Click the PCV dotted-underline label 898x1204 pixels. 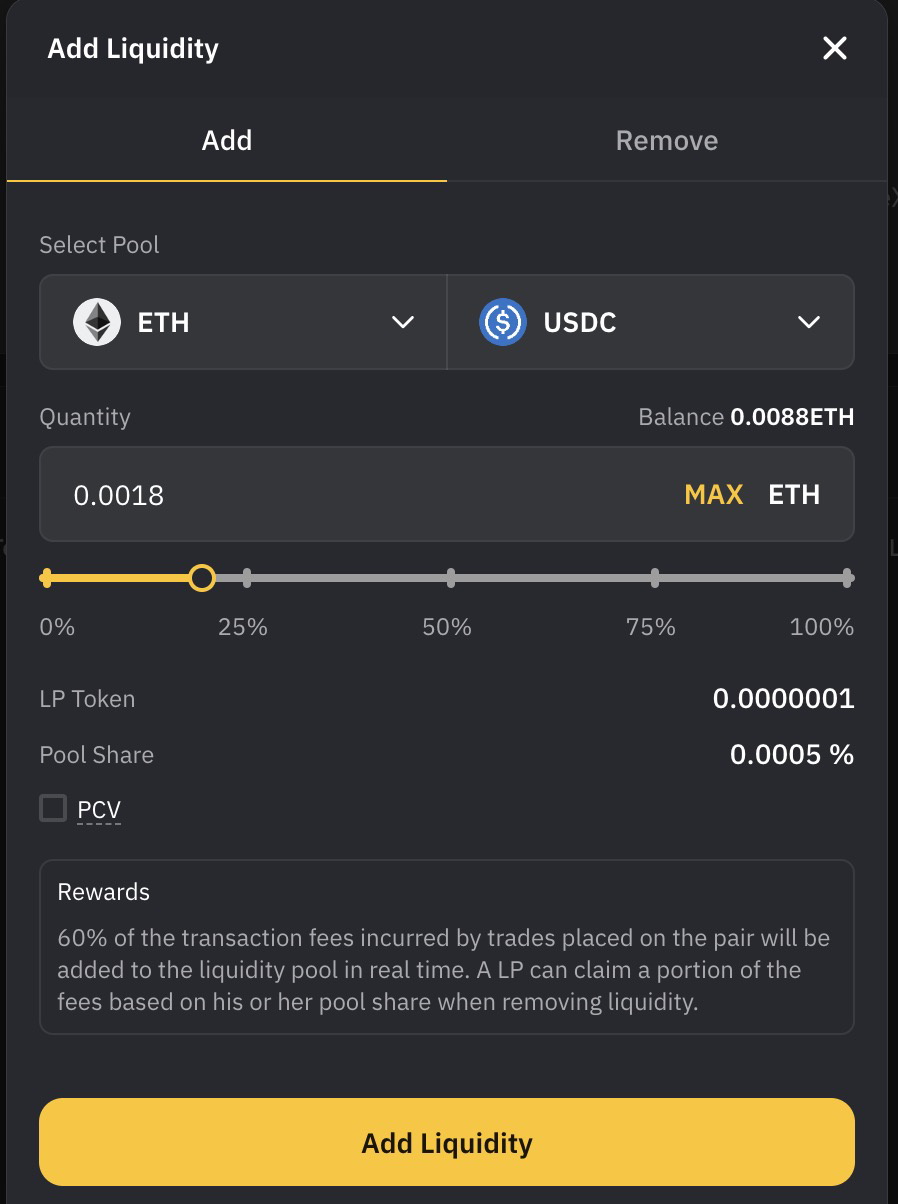click(x=99, y=809)
